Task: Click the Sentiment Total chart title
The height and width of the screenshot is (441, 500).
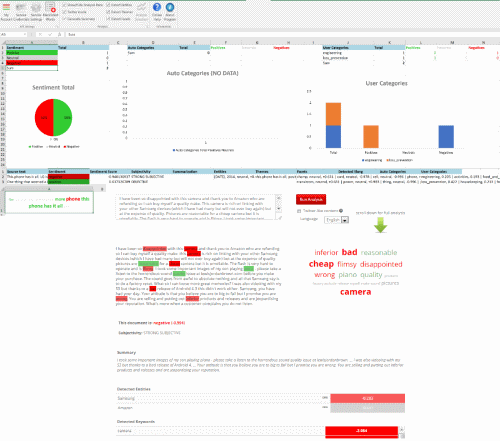Action: click(53, 87)
